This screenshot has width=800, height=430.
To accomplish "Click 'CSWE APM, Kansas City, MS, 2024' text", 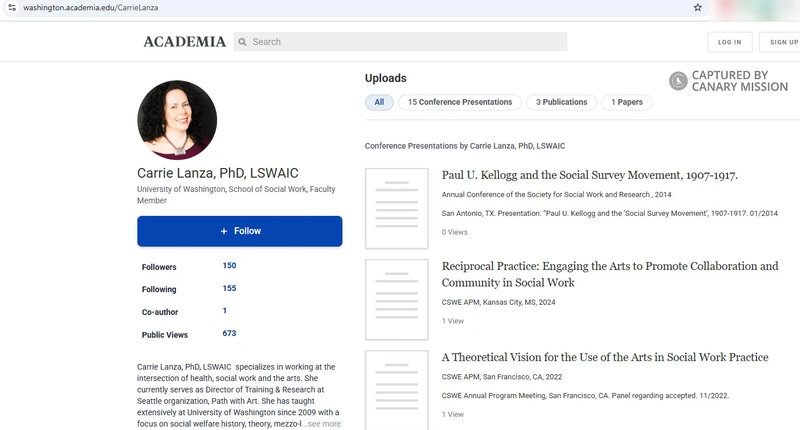I will click(498, 302).
